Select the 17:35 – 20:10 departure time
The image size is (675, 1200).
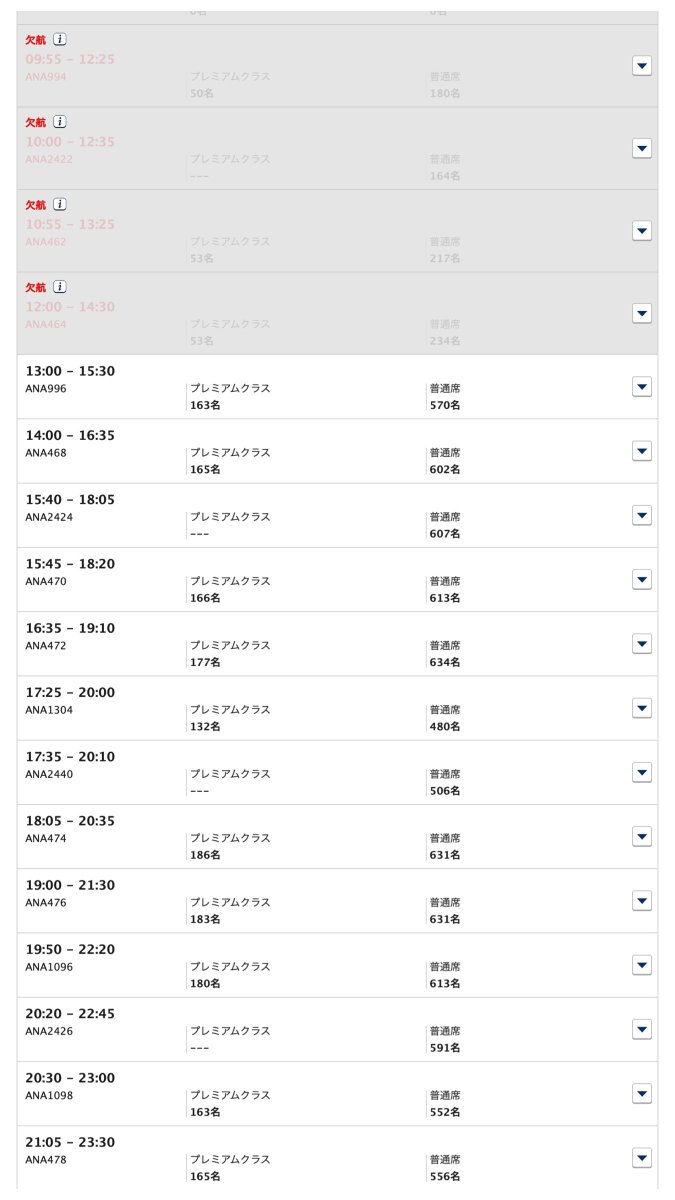[x=70, y=756]
